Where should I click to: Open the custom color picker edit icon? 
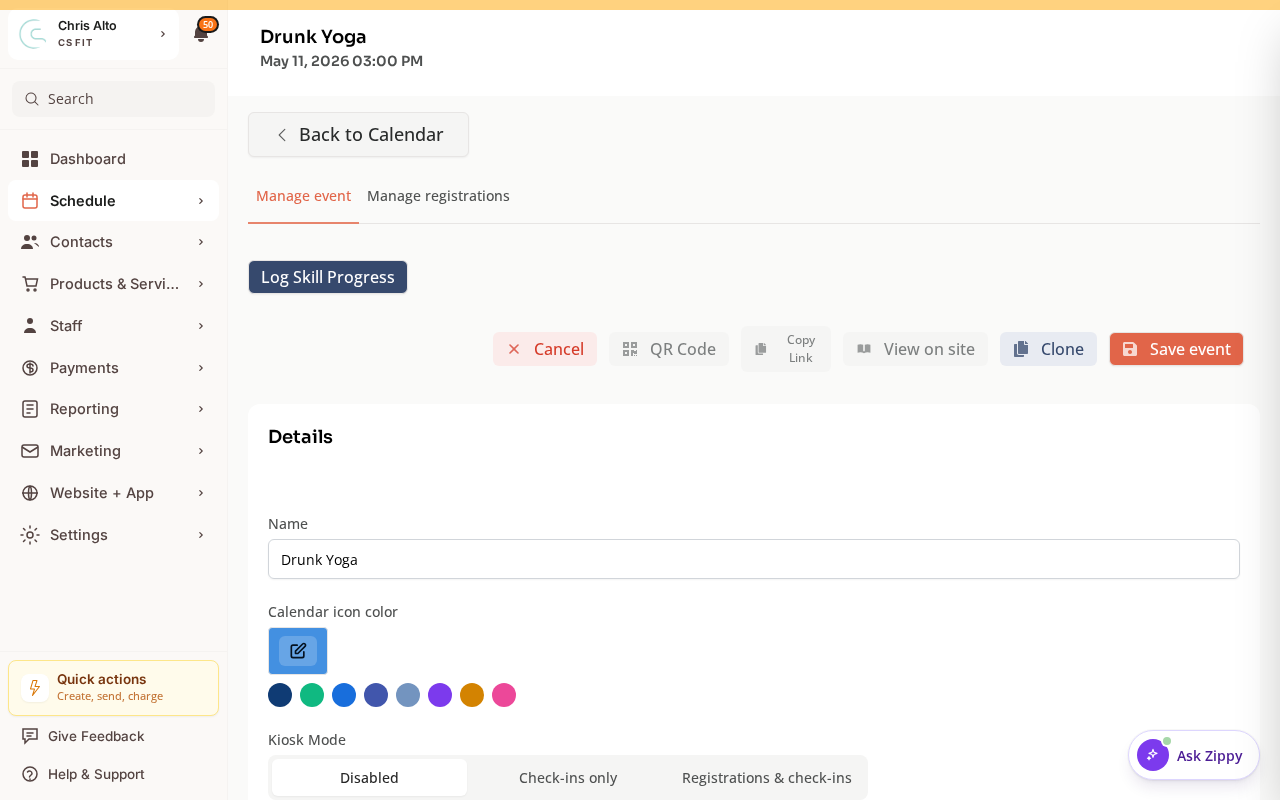pyautogui.click(x=298, y=651)
